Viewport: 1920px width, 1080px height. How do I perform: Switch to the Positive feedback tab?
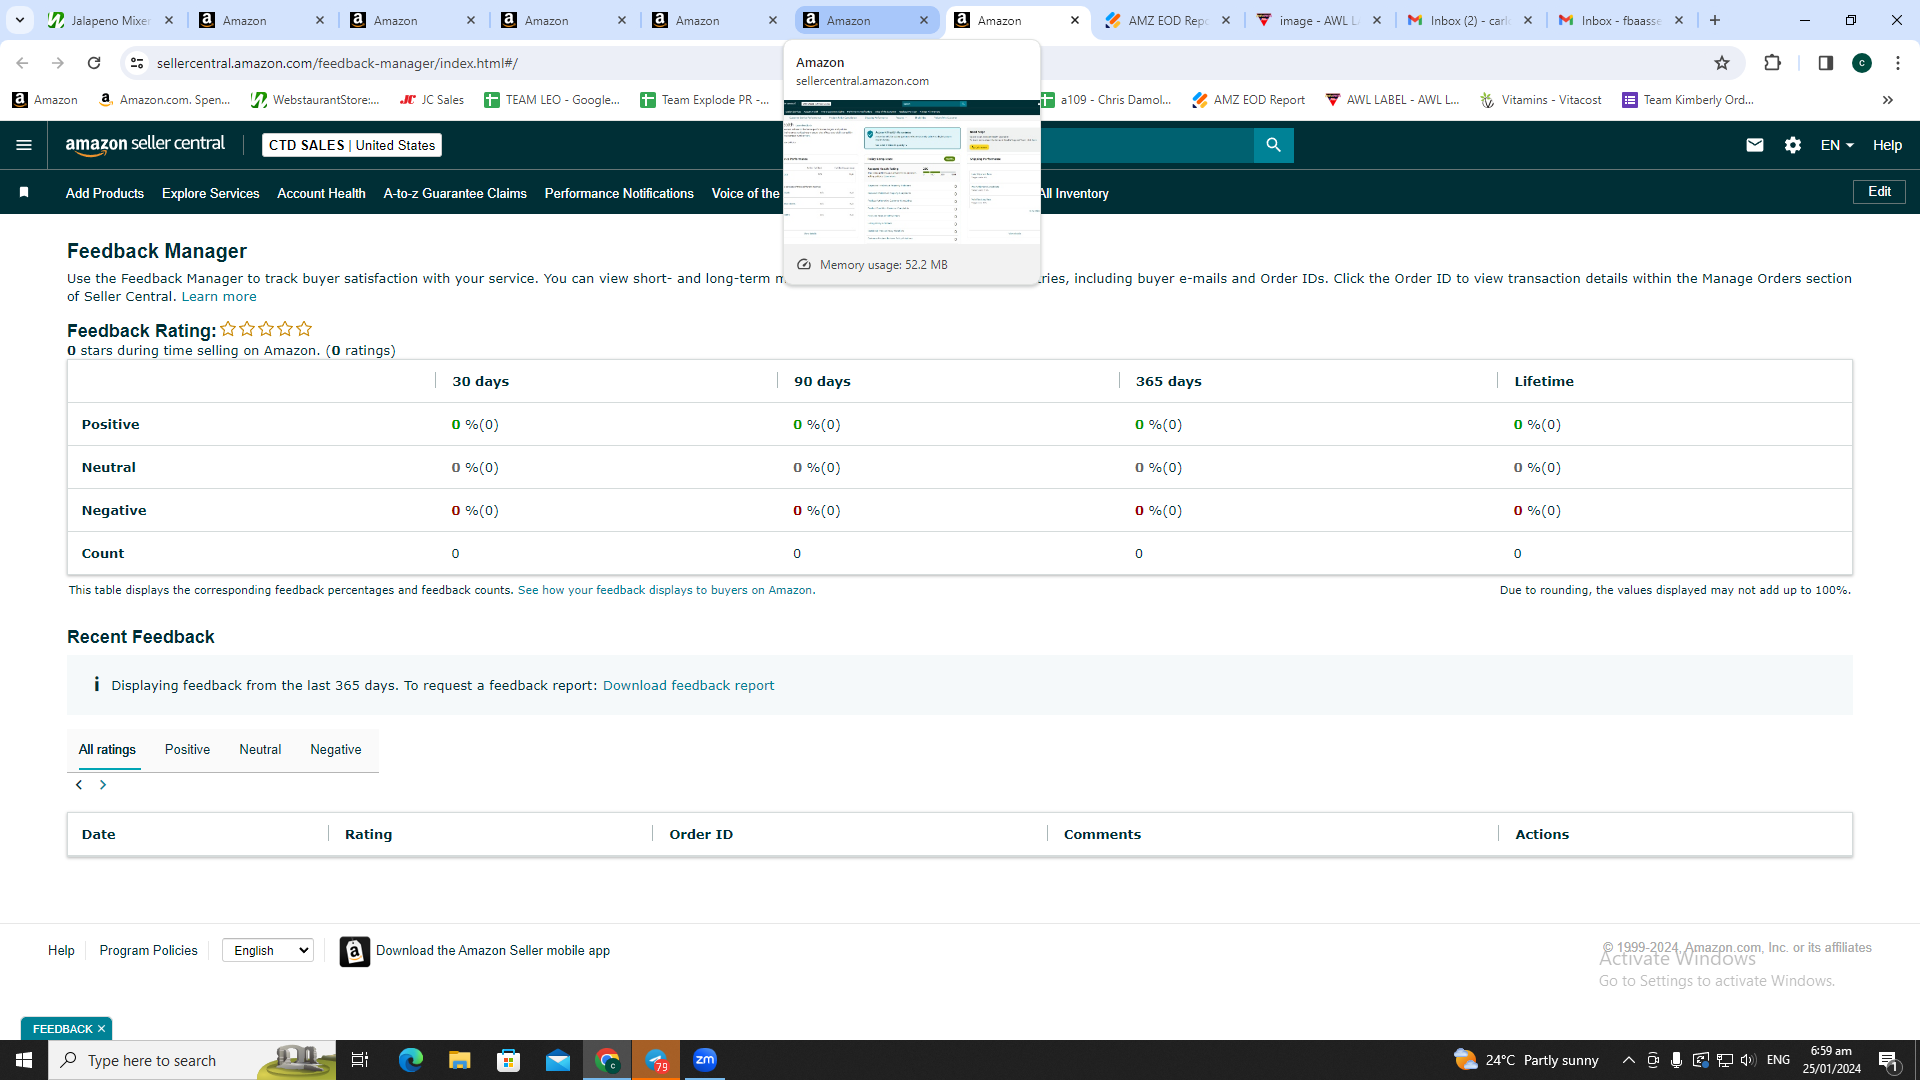tap(187, 749)
